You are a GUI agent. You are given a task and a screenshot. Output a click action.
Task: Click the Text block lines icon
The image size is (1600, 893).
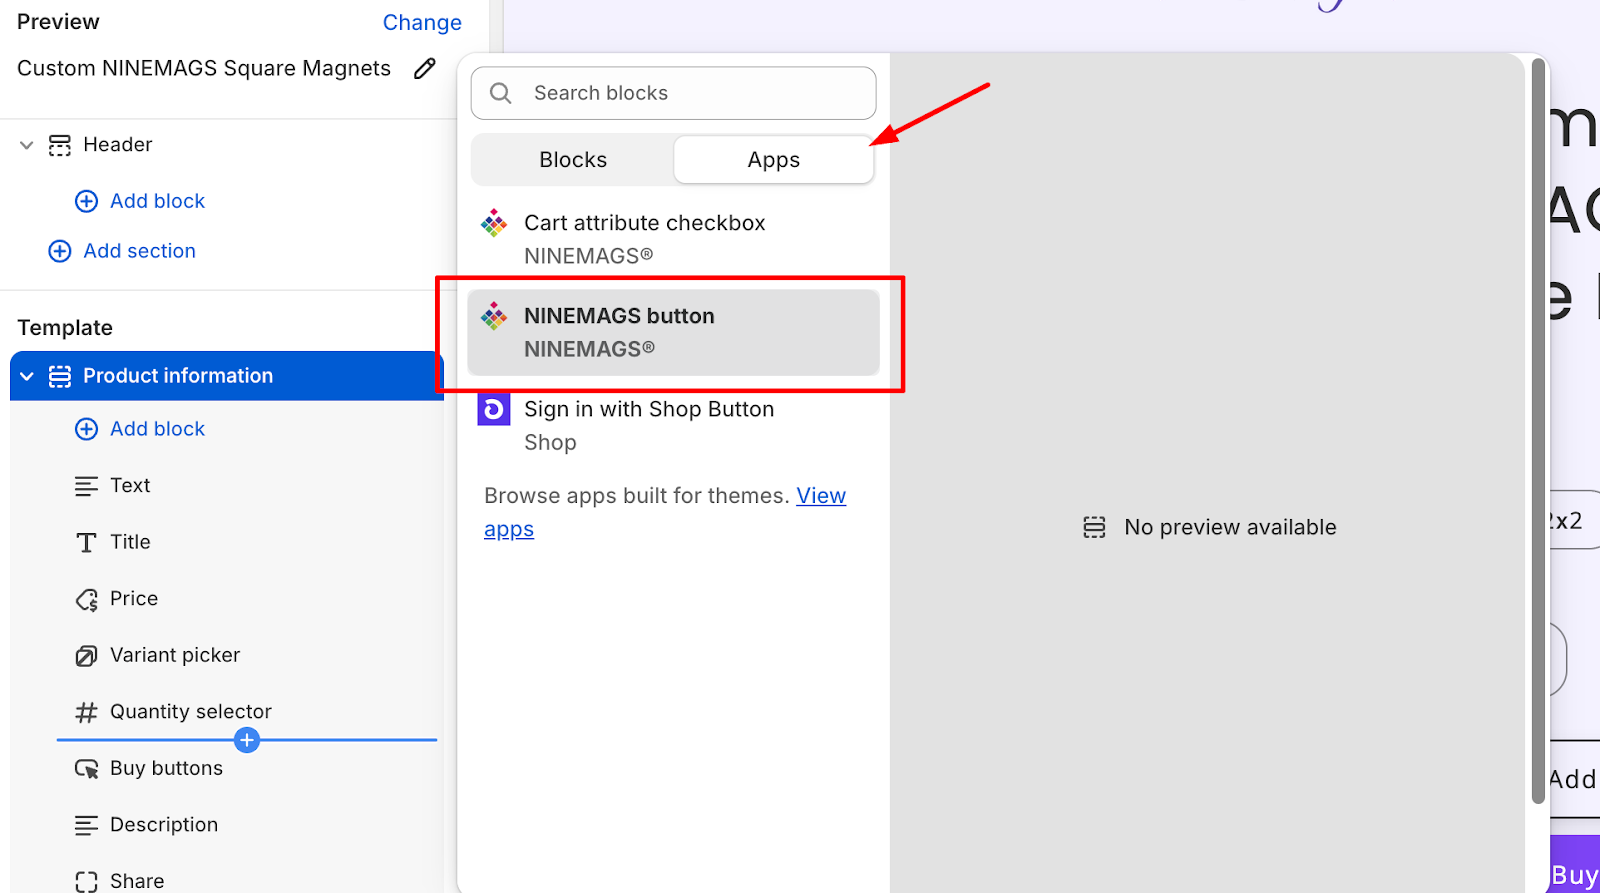87,486
